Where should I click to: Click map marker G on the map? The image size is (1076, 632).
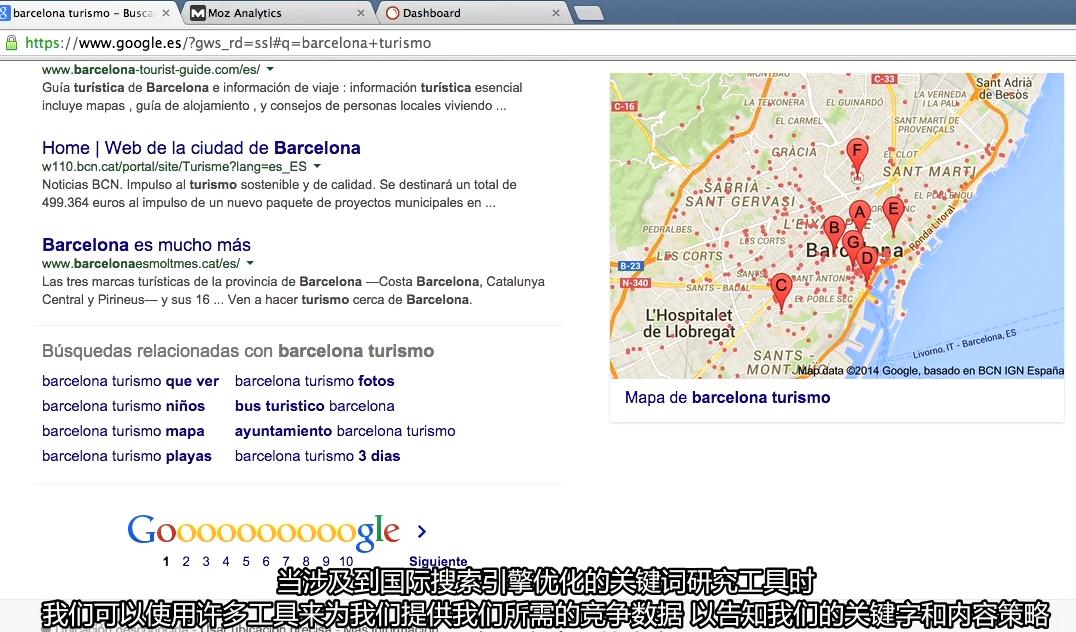852,247
